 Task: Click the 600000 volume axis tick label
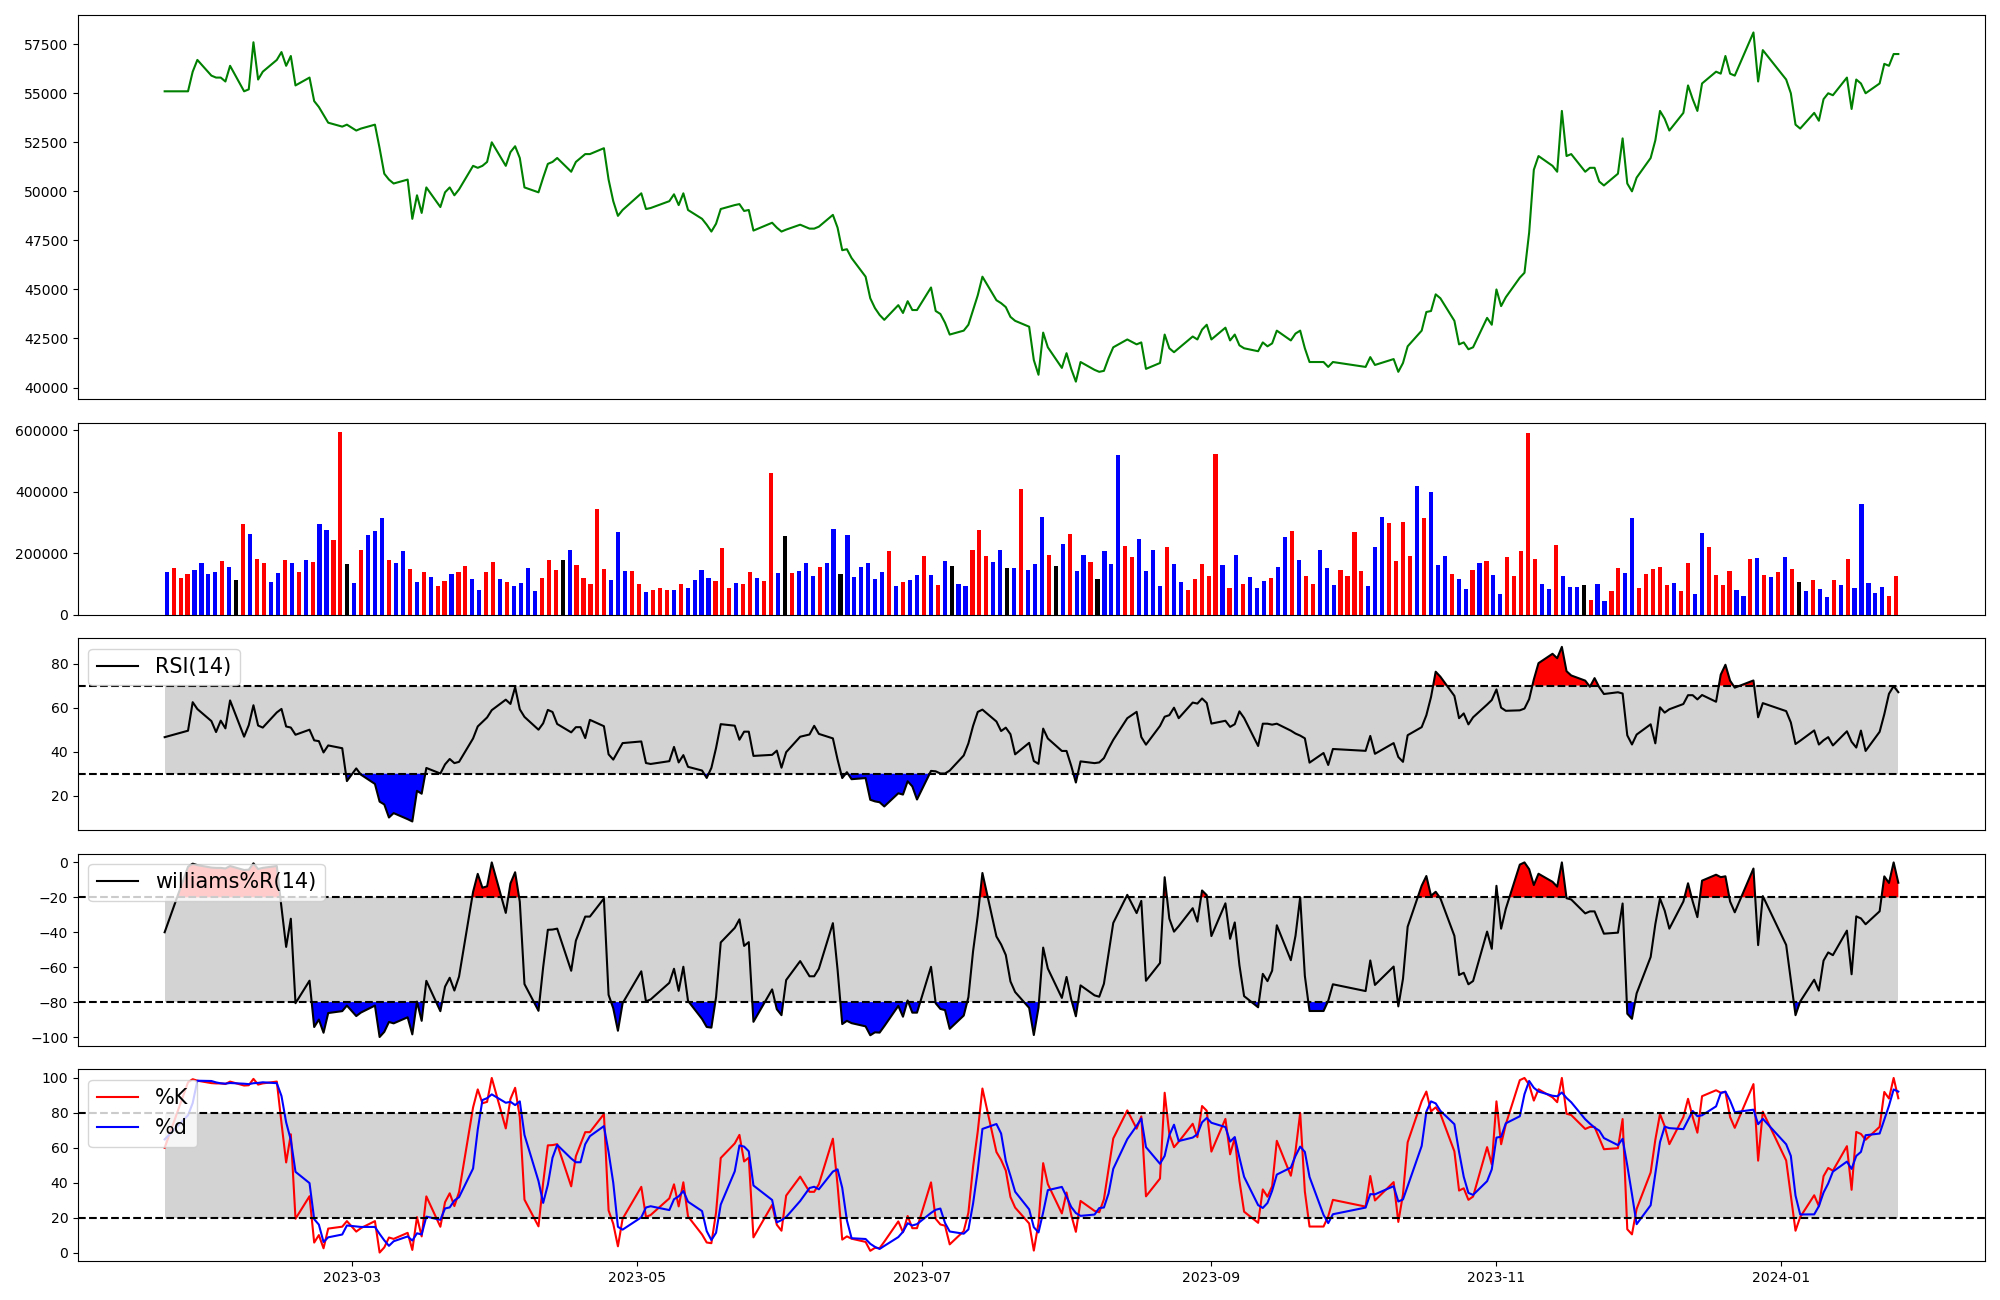42,431
